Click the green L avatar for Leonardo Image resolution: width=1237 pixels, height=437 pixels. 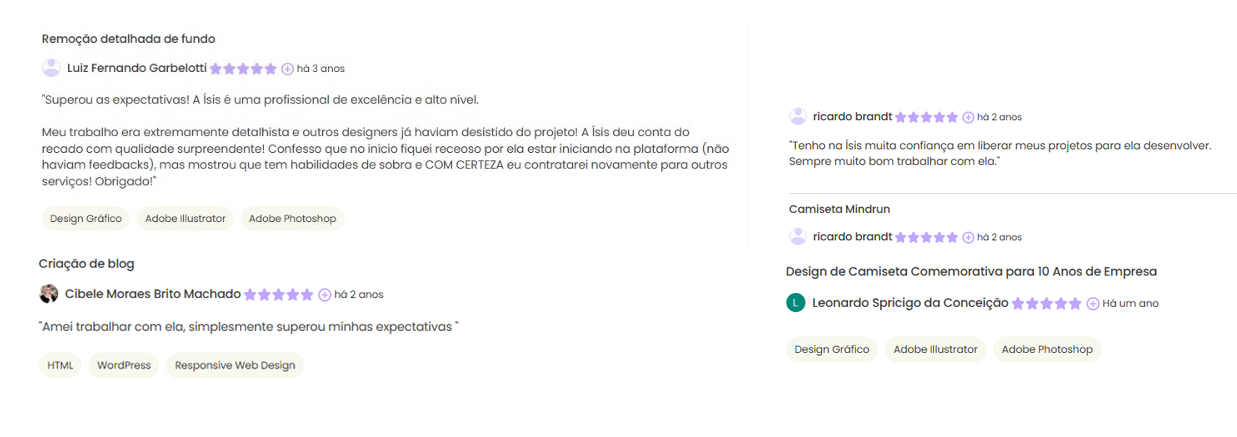tap(796, 303)
